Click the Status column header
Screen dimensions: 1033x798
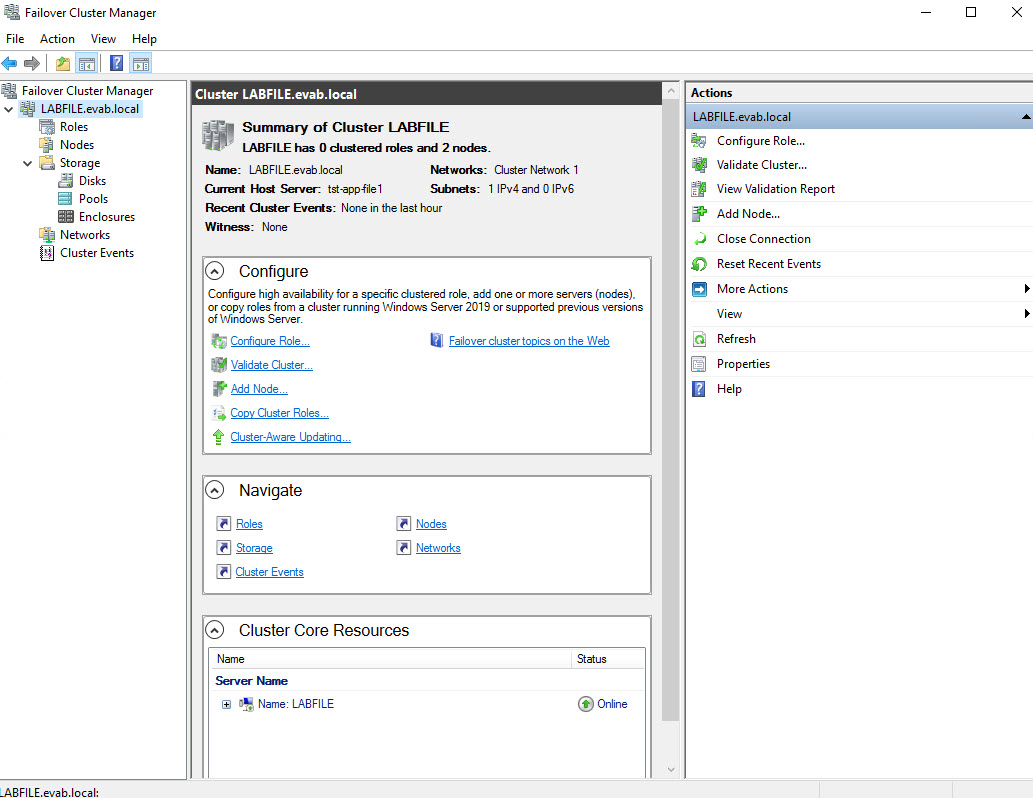pyautogui.click(x=591, y=659)
